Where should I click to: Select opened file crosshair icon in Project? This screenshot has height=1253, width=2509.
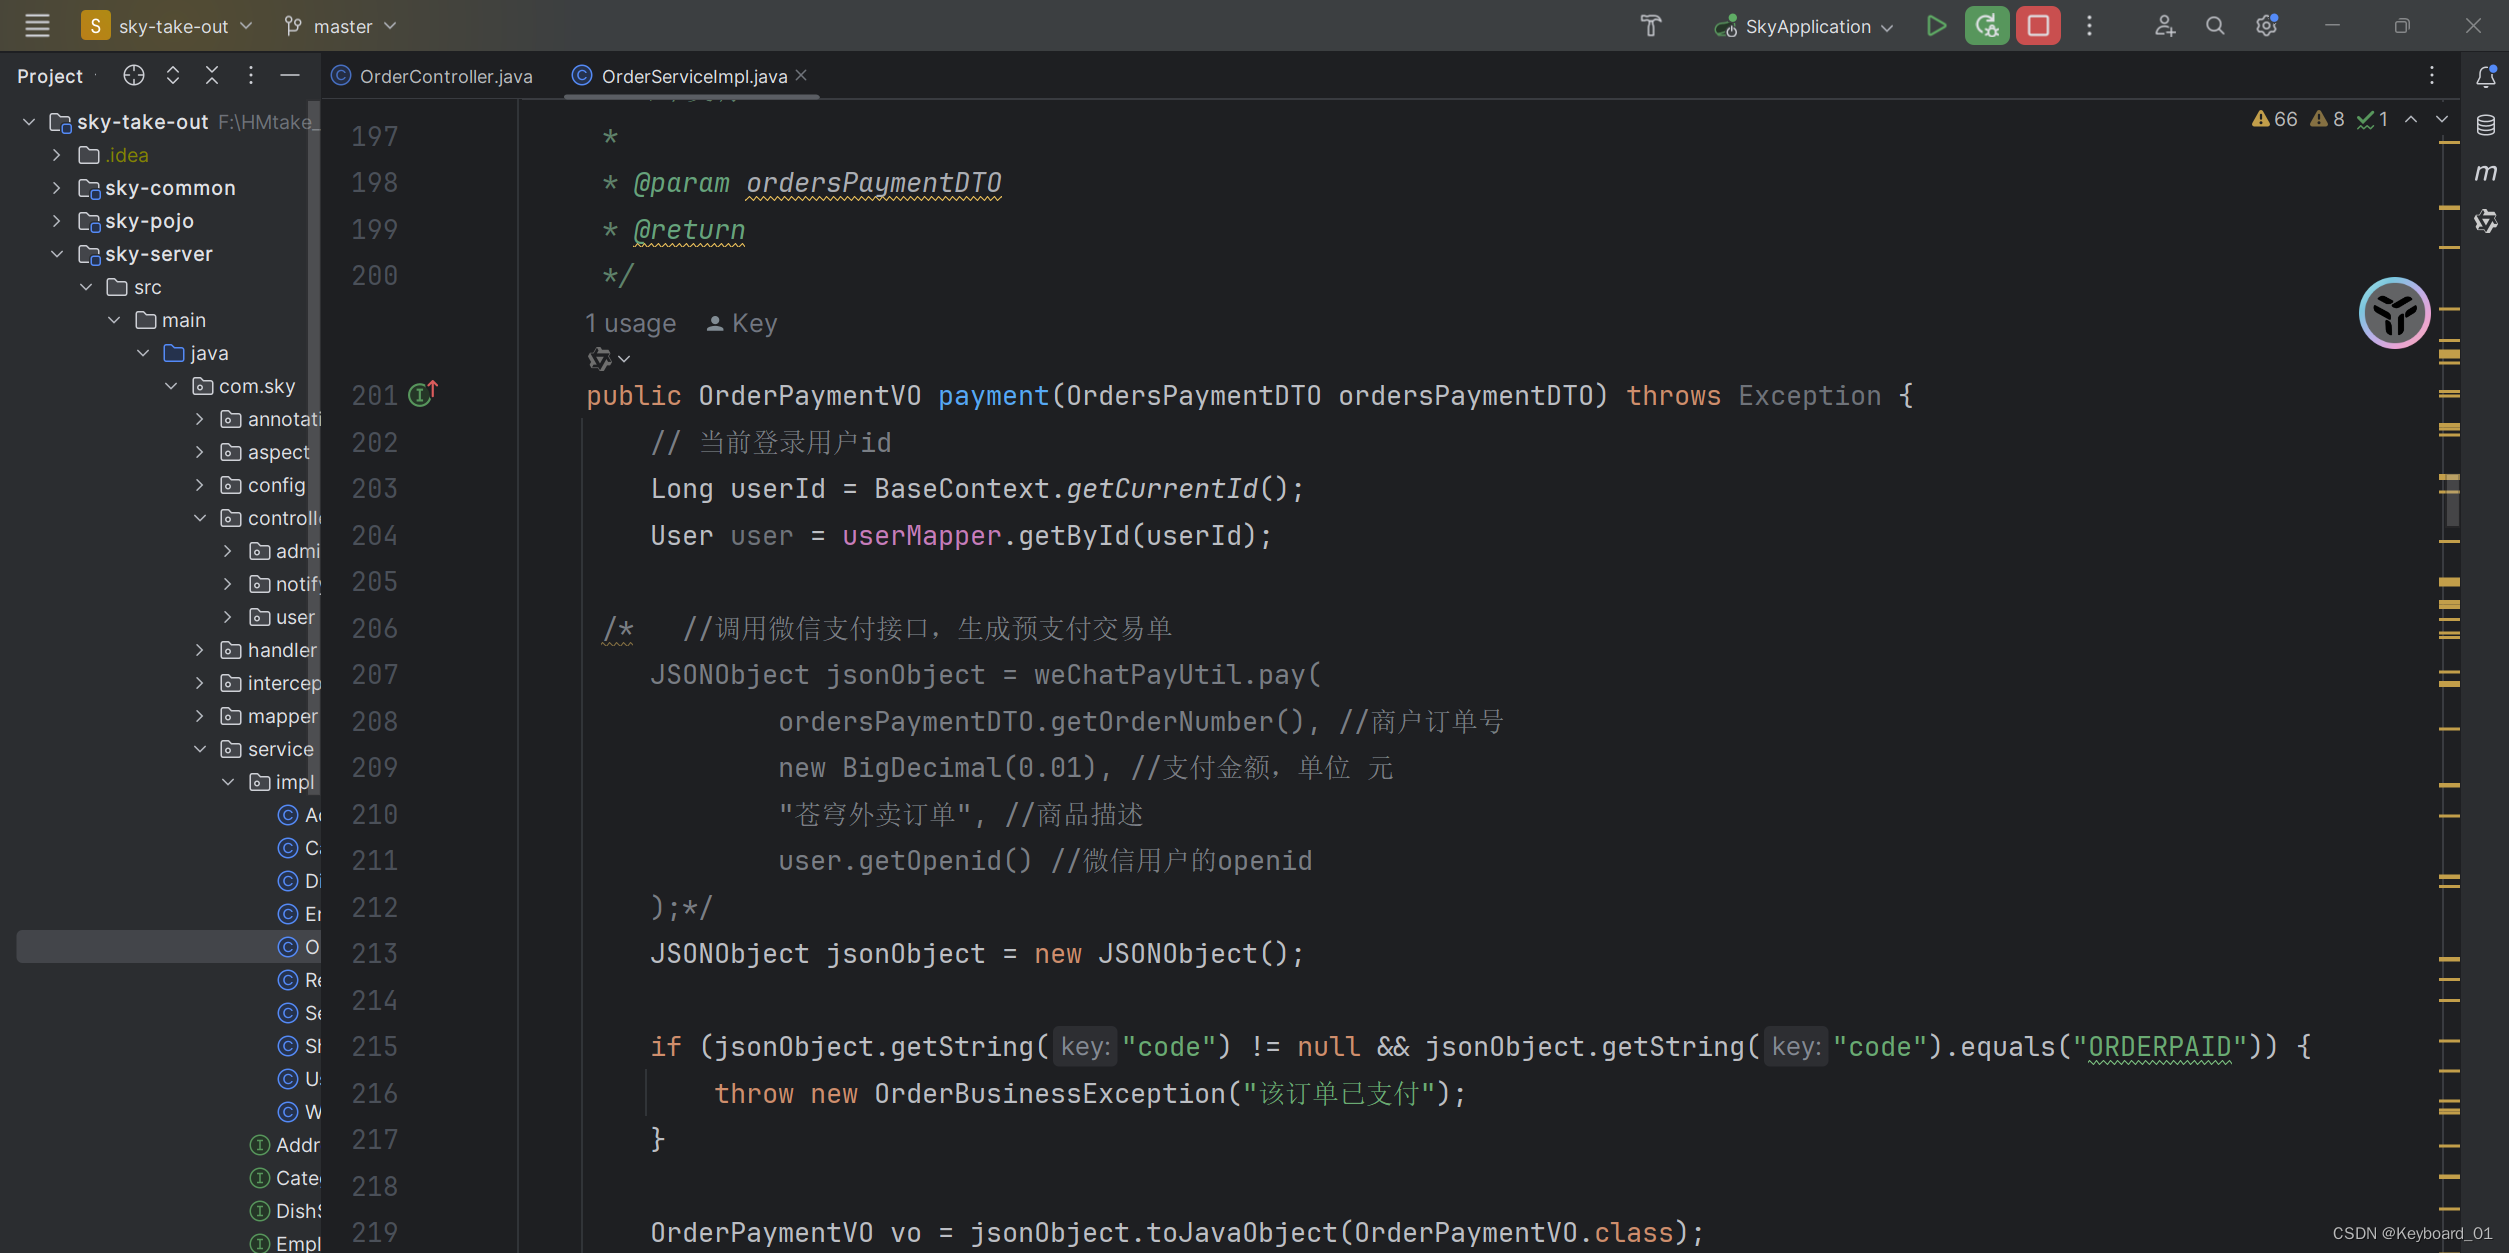133,76
